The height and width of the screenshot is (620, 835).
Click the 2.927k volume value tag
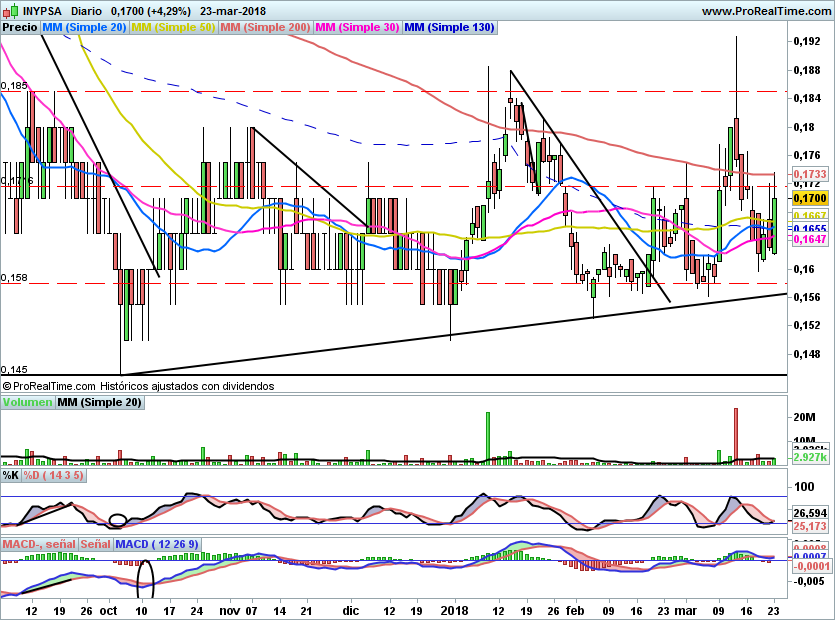tap(810, 457)
